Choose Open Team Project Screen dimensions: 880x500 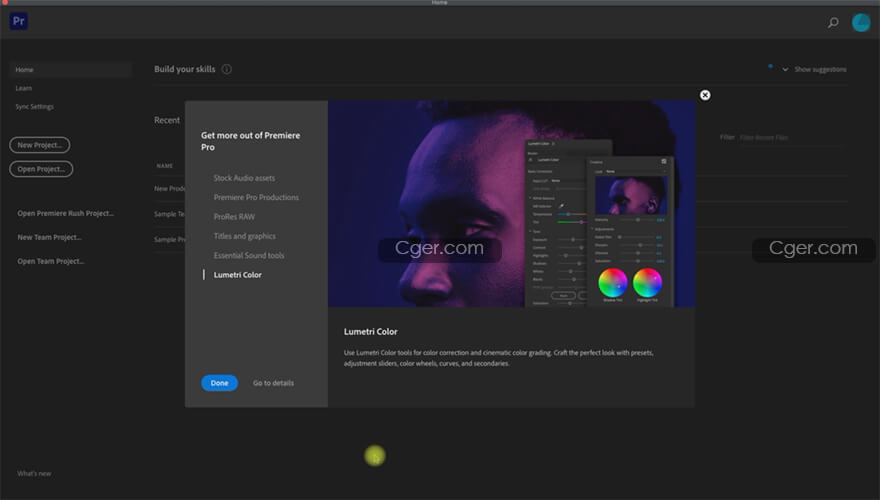click(51, 262)
